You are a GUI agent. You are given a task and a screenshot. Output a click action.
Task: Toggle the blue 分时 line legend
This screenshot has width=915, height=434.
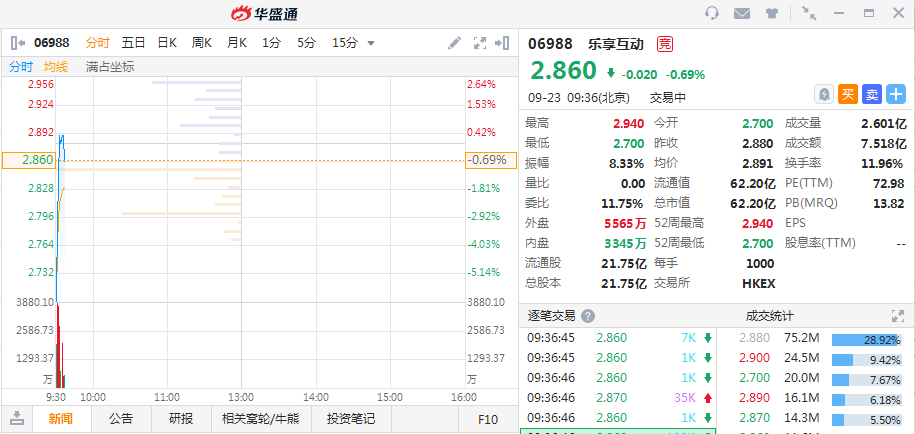coord(21,66)
